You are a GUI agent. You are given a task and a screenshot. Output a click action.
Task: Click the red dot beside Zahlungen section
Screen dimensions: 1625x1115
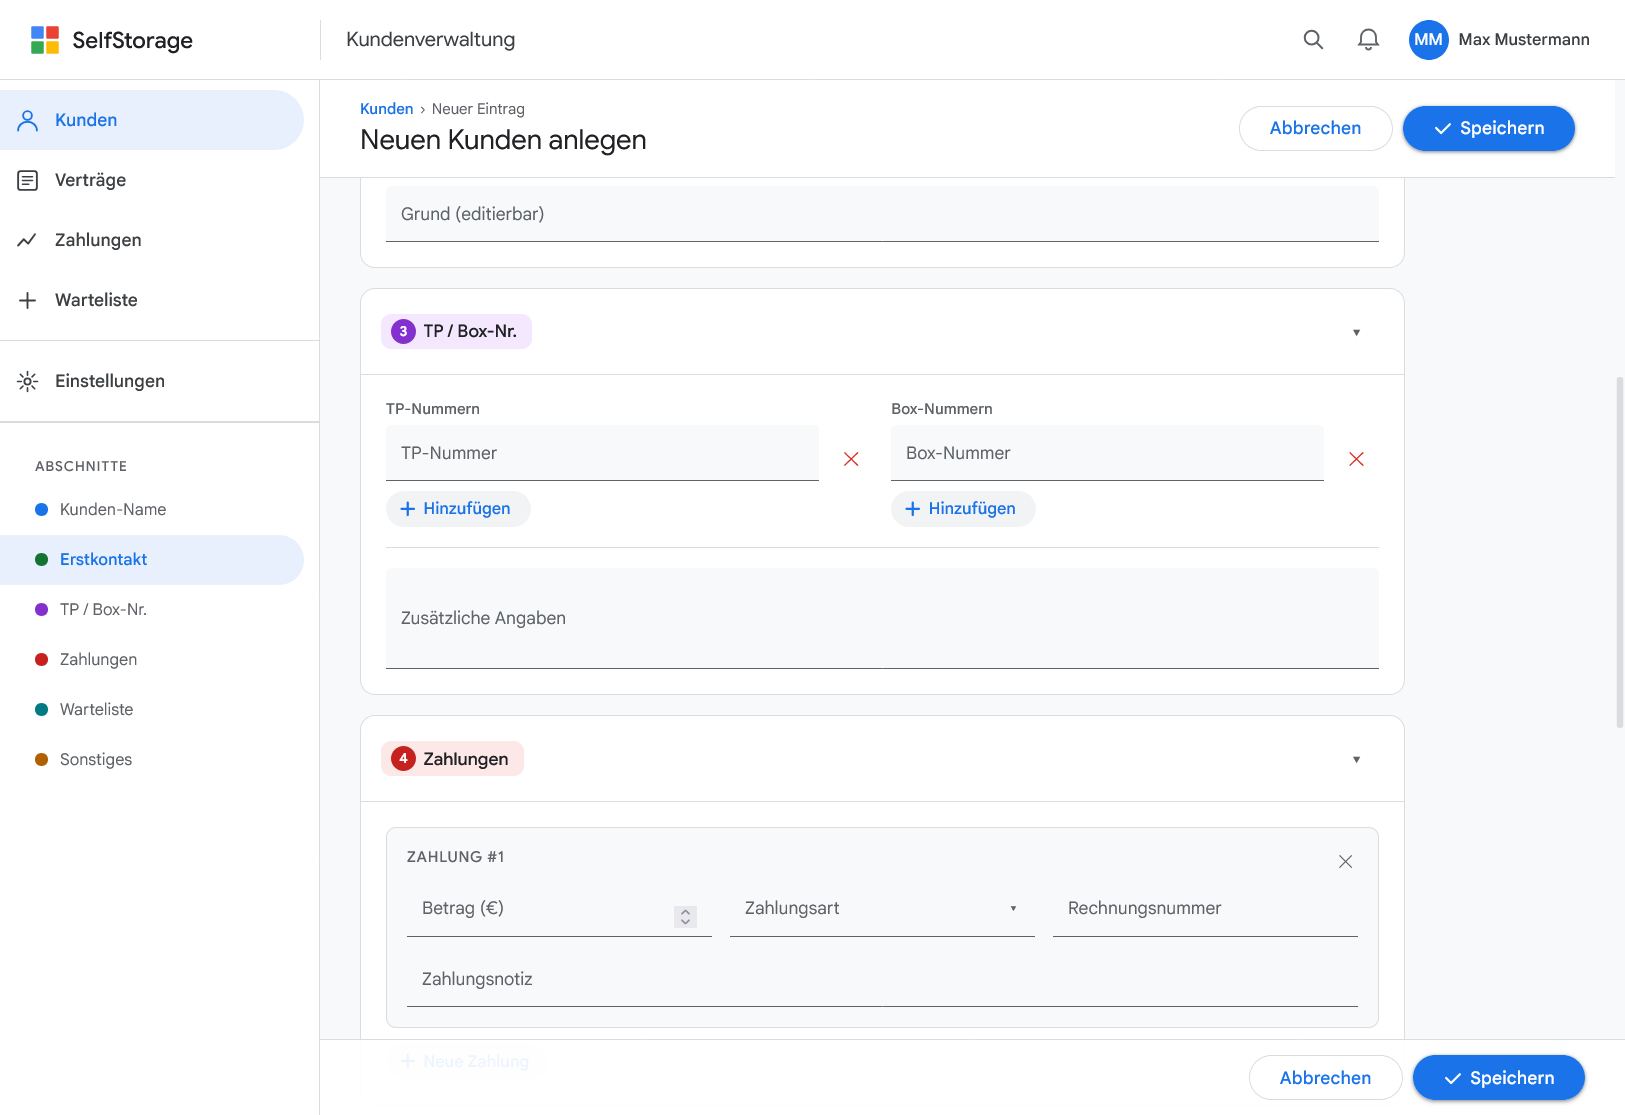click(x=42, y=660)
